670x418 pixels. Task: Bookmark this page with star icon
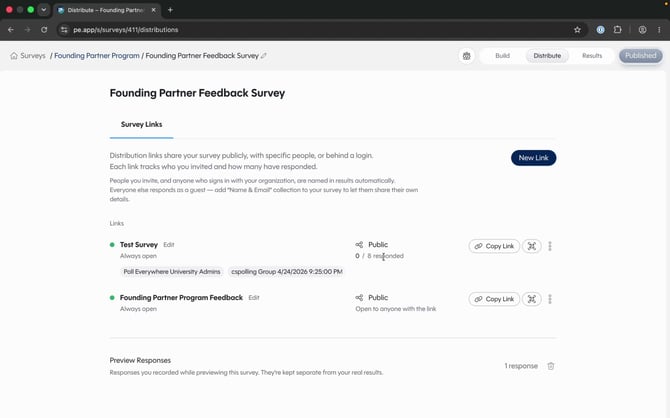[577, 29]
